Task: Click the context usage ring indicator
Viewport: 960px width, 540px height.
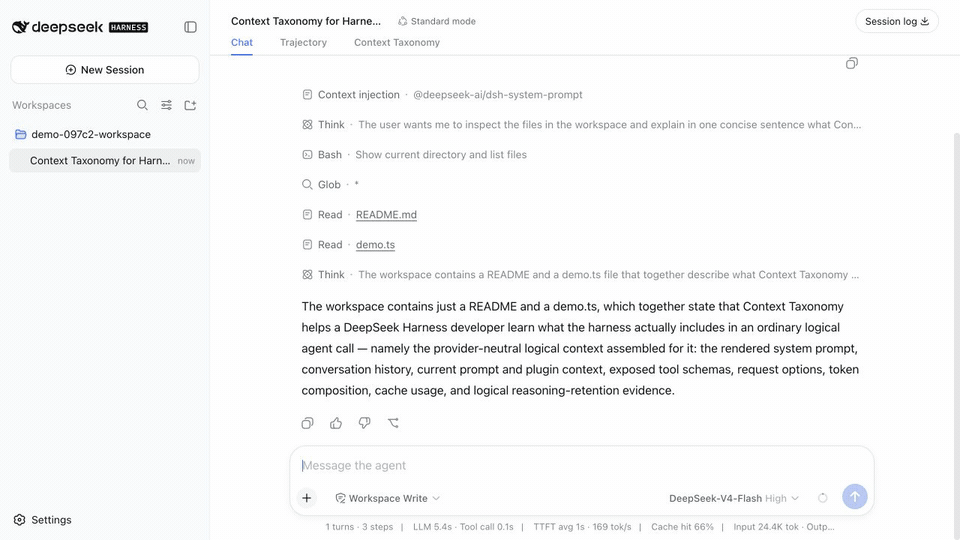Action: point(823,498)
